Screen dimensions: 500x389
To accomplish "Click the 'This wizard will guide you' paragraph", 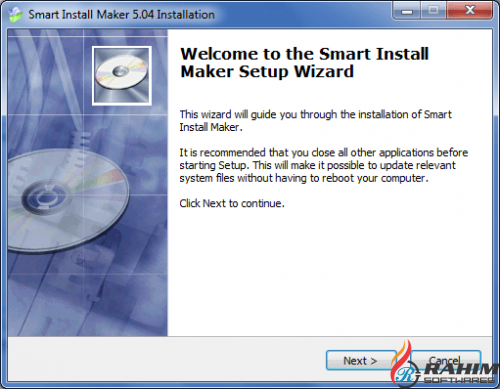I will click(315, 120).
